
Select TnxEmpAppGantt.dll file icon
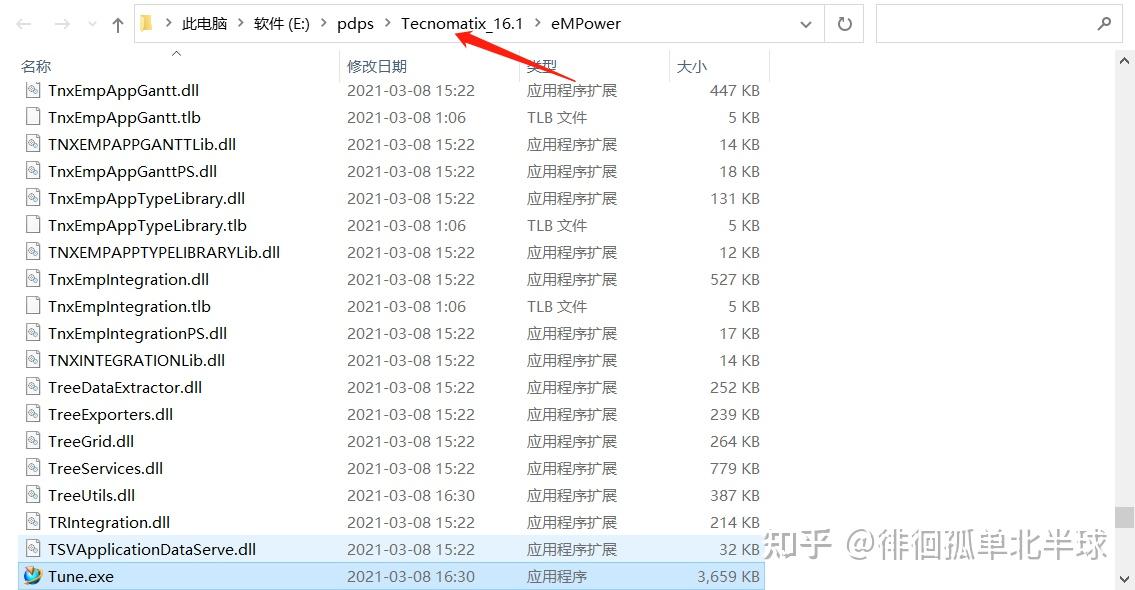pos(33,90)
